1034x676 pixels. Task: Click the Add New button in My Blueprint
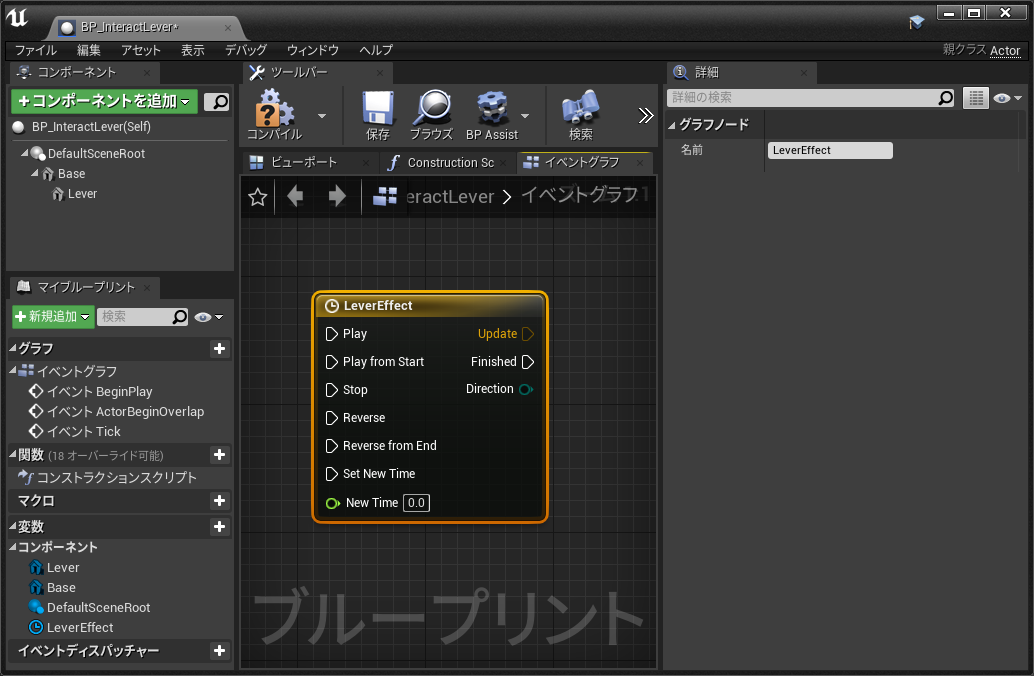coord(53,317)
